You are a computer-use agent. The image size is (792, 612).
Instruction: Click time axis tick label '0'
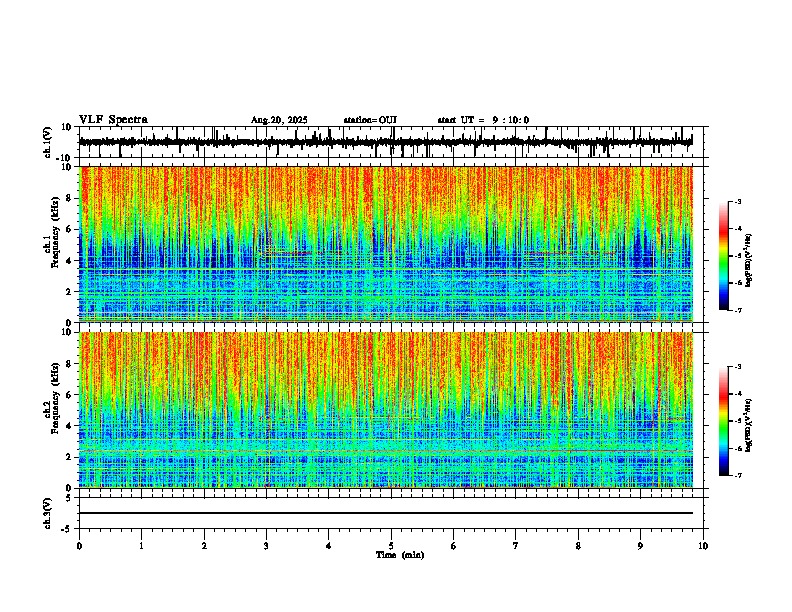coord(79,546)
